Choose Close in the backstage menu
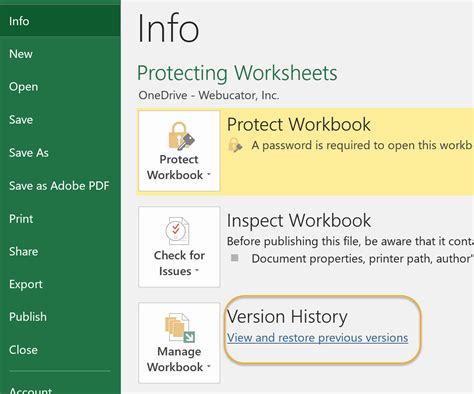 [x=60, y=350]
